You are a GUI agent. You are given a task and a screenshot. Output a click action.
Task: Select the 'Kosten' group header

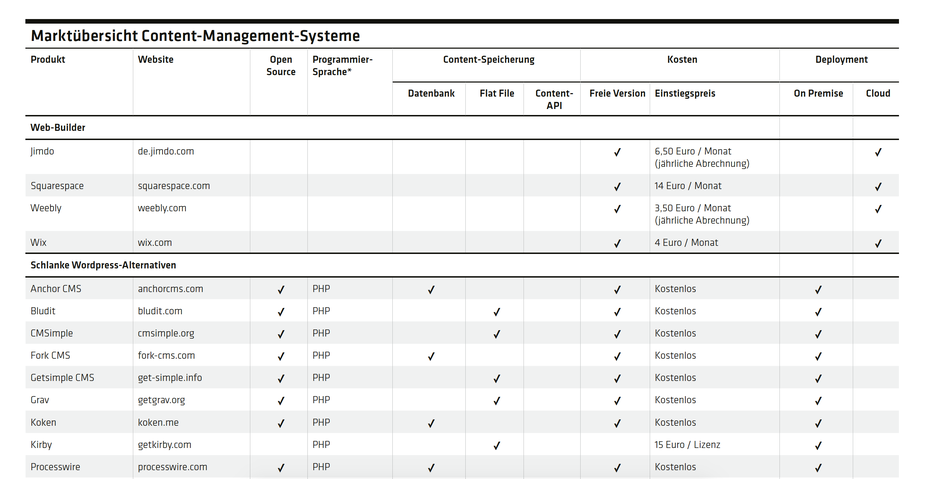pyautogui.click(x=682, y=59)
